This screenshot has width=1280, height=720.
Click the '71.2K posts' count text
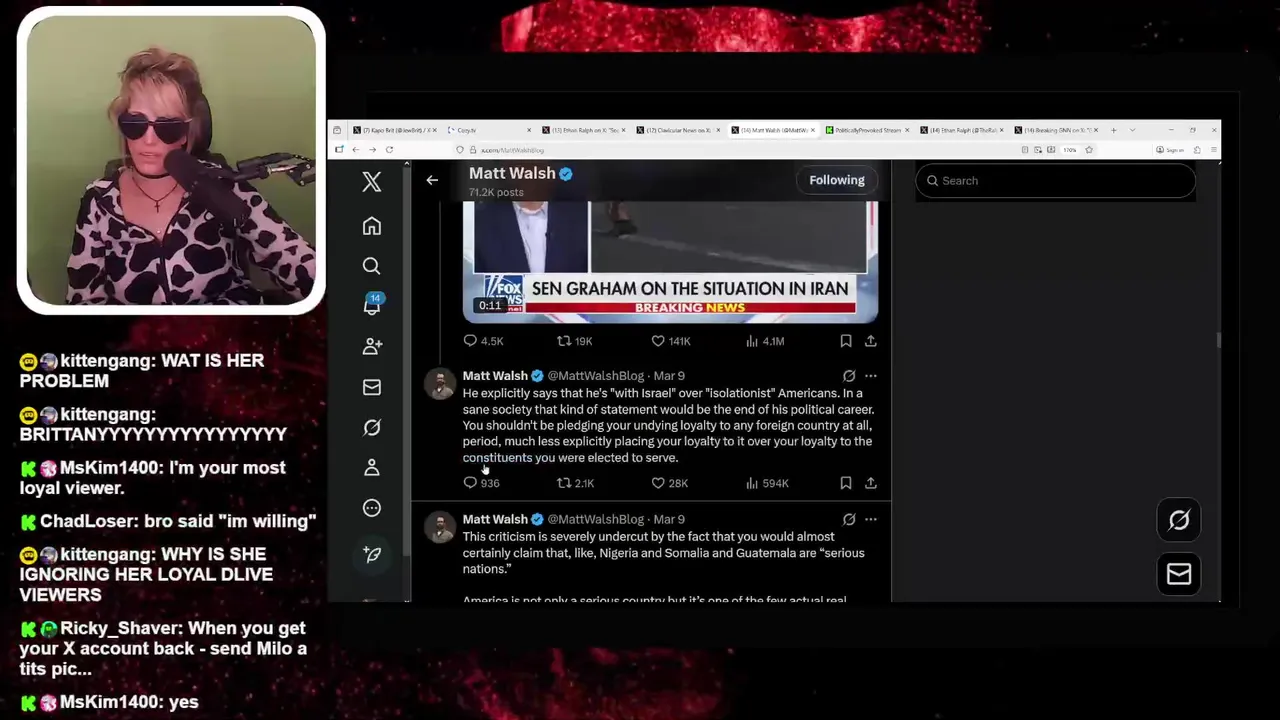click(x=496, y=192)
